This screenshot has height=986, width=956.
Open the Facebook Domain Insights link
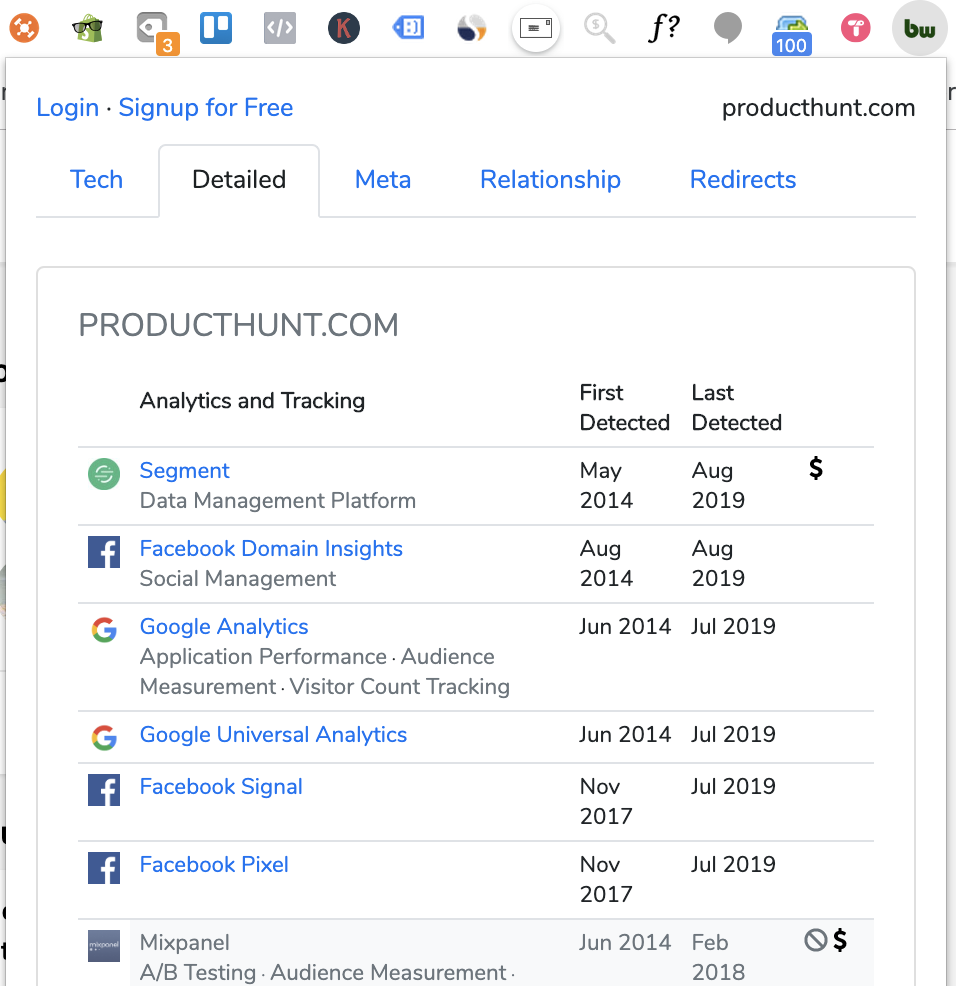pos(271,548)
